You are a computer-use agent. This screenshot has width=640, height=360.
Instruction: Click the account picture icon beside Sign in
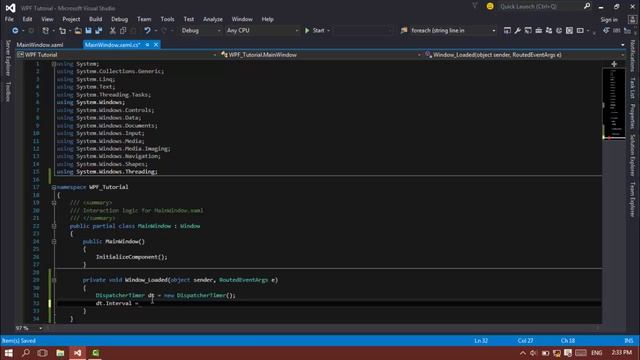632,20
